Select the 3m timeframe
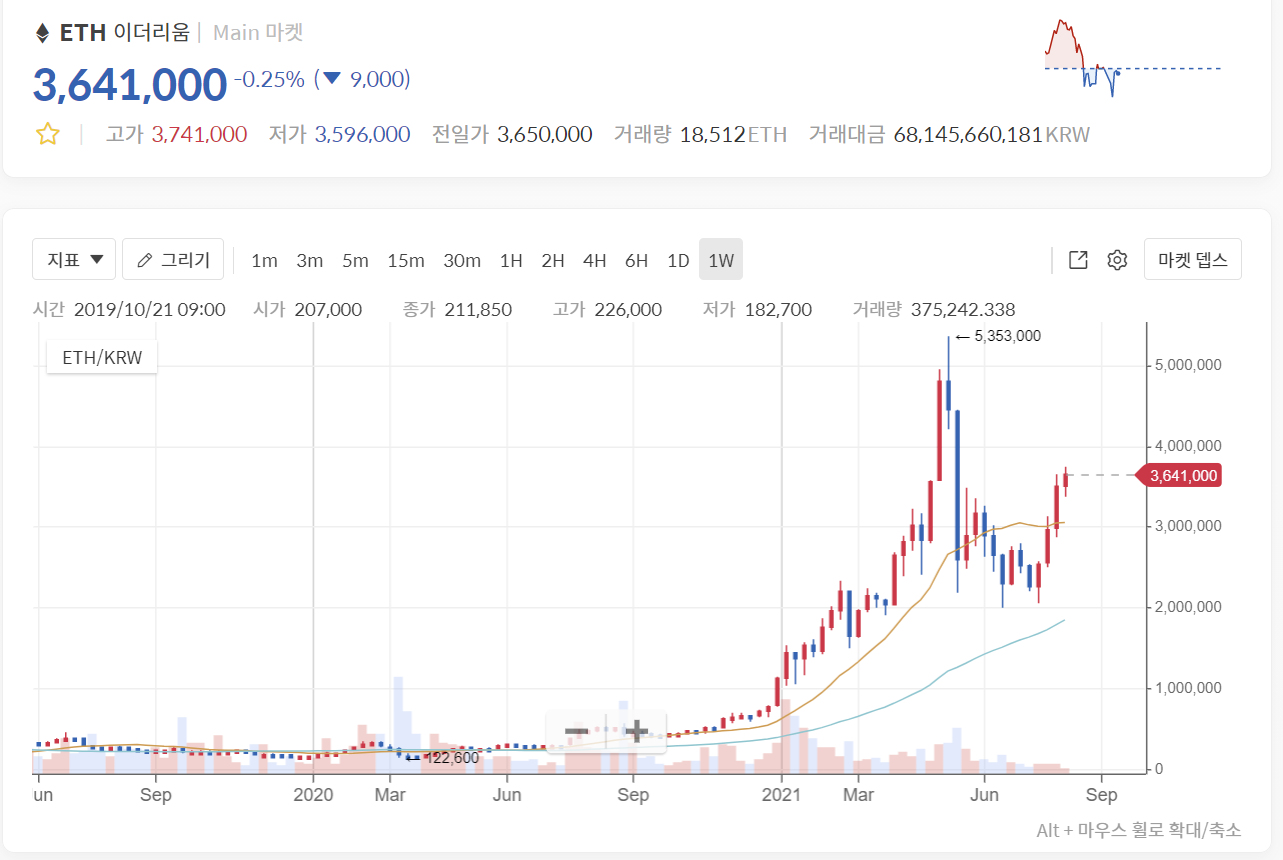The image size is (1283, 860). tap(309, 261)
